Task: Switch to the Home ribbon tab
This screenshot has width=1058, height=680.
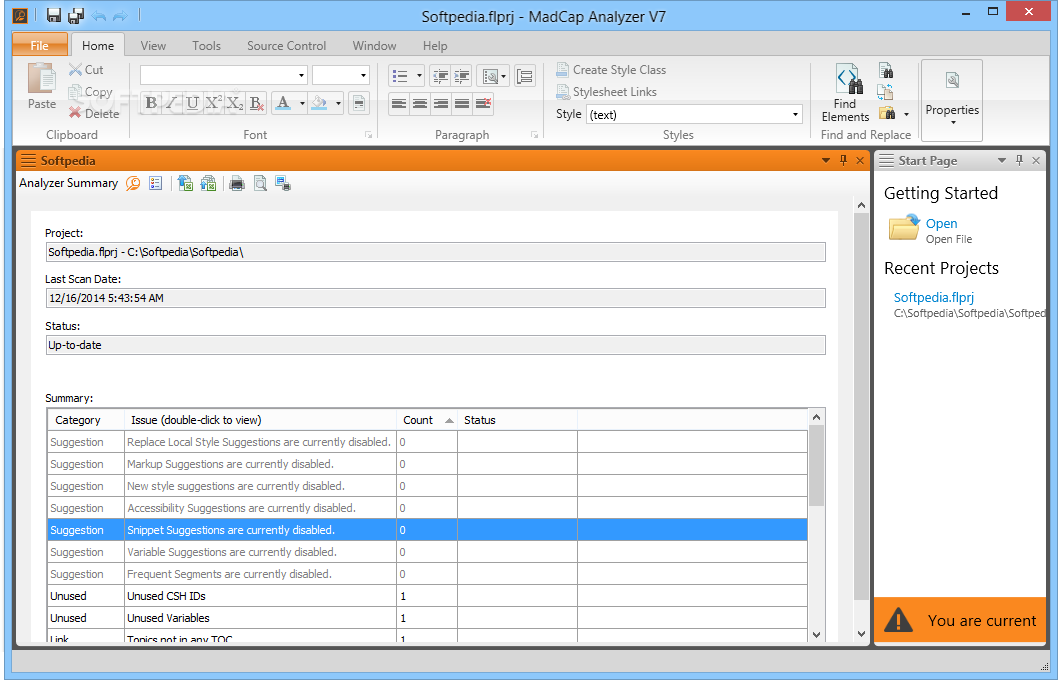Action: (x=98, y=45)
